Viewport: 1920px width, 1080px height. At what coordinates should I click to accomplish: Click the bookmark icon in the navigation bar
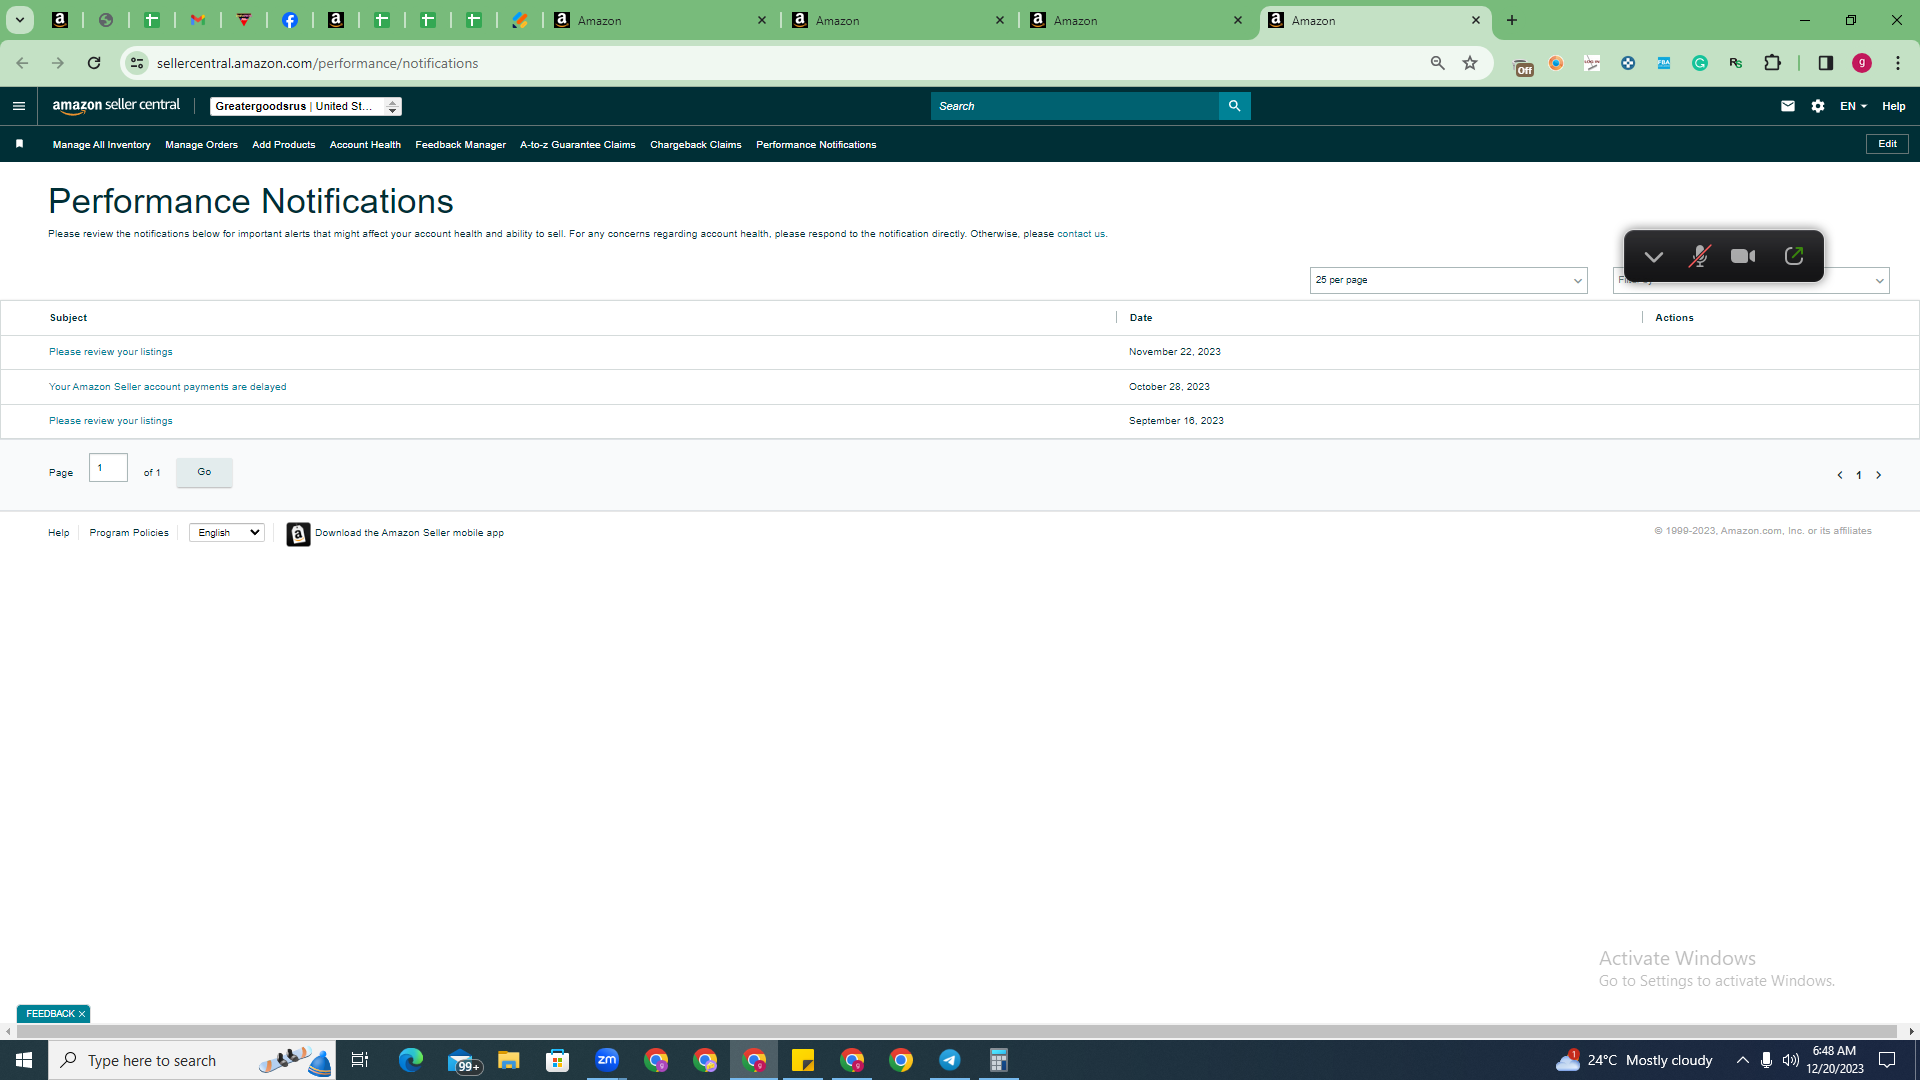[x=19, y=144]
